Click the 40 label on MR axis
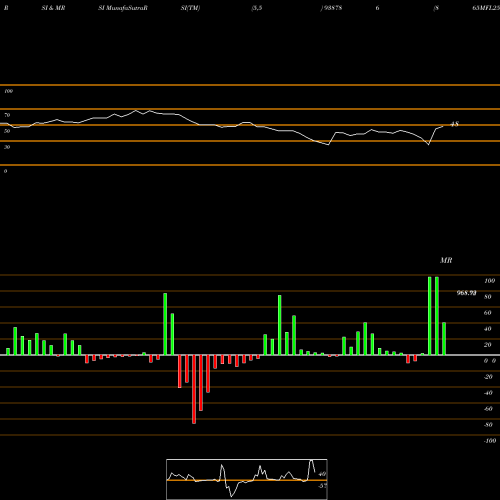This screenshot has width=500, height=500. pyautogui.click(x=488, y=329)
